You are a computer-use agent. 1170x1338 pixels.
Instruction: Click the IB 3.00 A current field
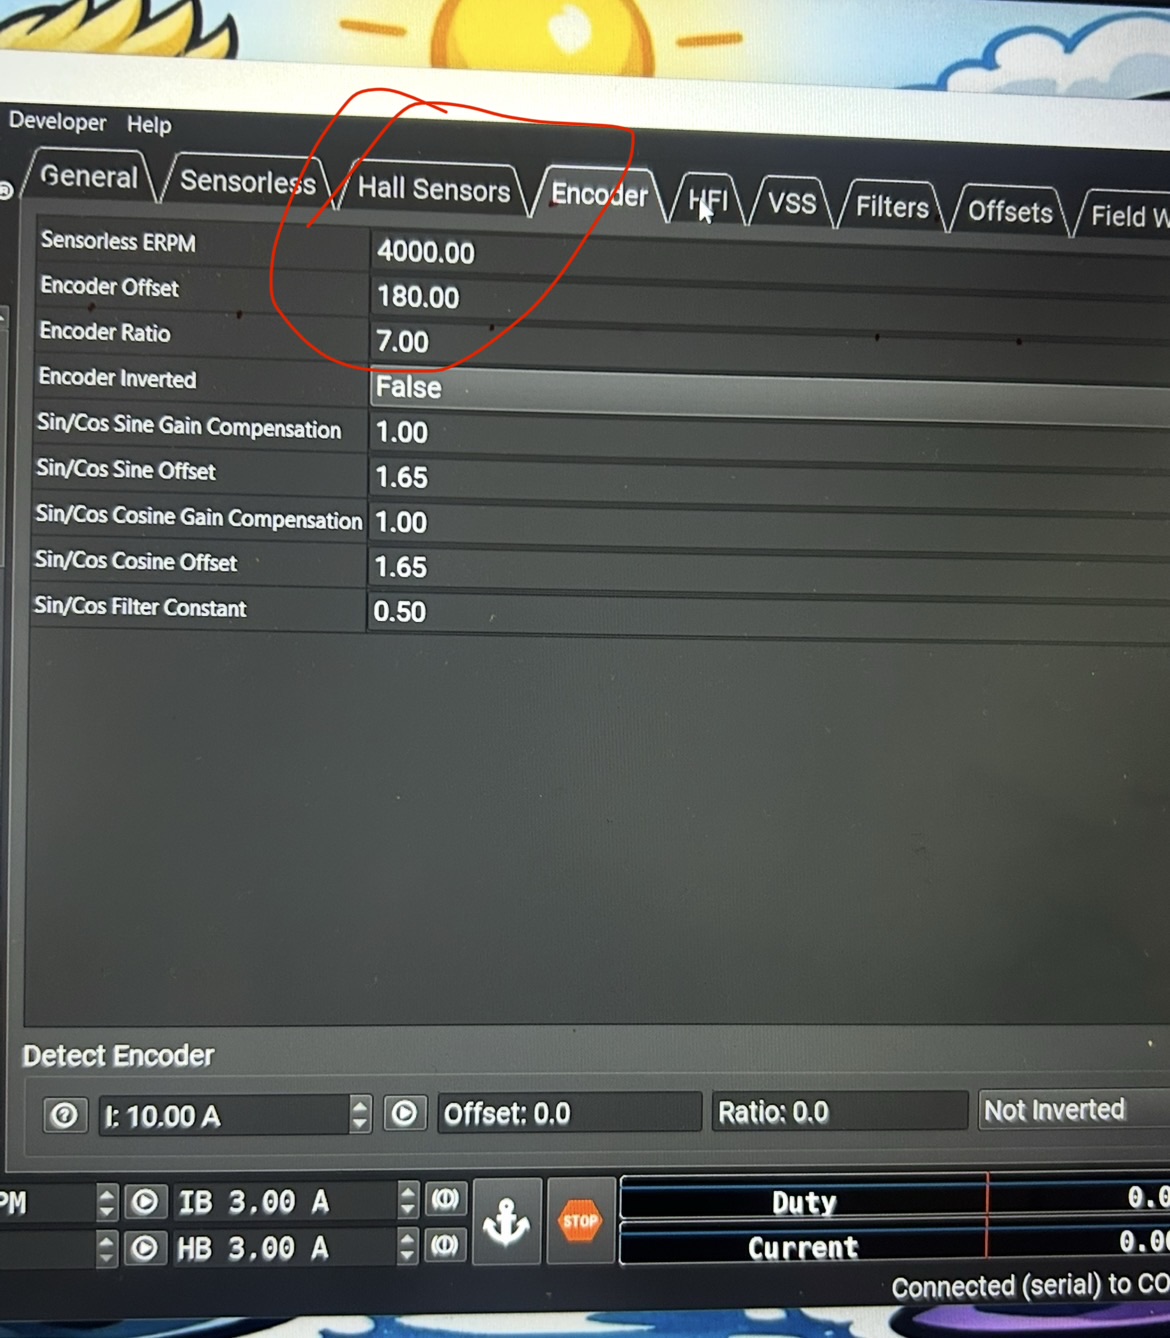(x=284, y=1201)
